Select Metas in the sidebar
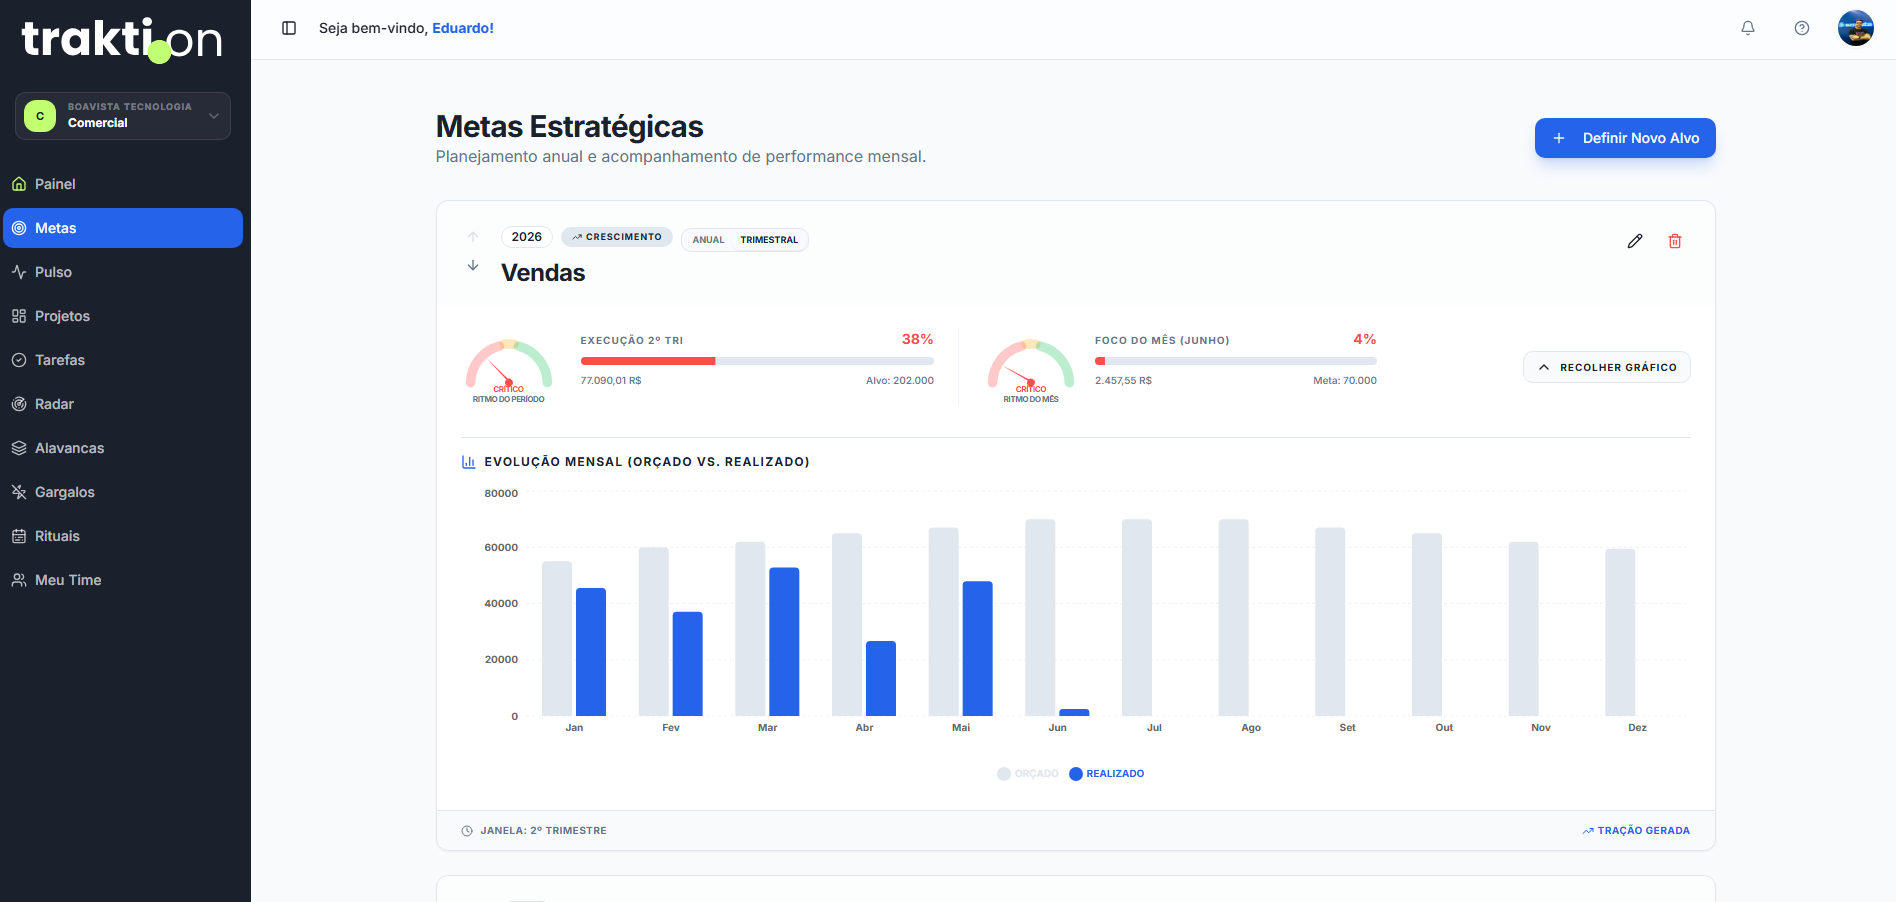 coord(123,228)
